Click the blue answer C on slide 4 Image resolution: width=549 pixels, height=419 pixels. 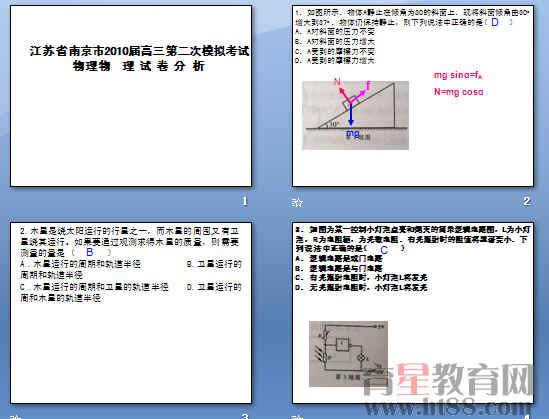(384, 250)
